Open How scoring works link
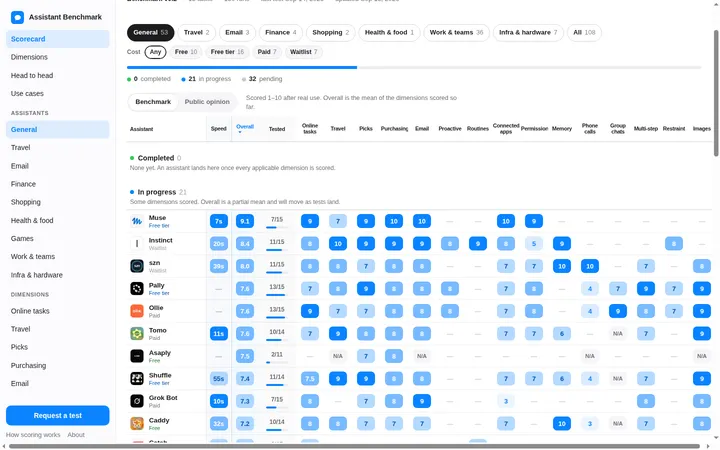This screenshot has width=720, height=450. (x=33, y=435)
